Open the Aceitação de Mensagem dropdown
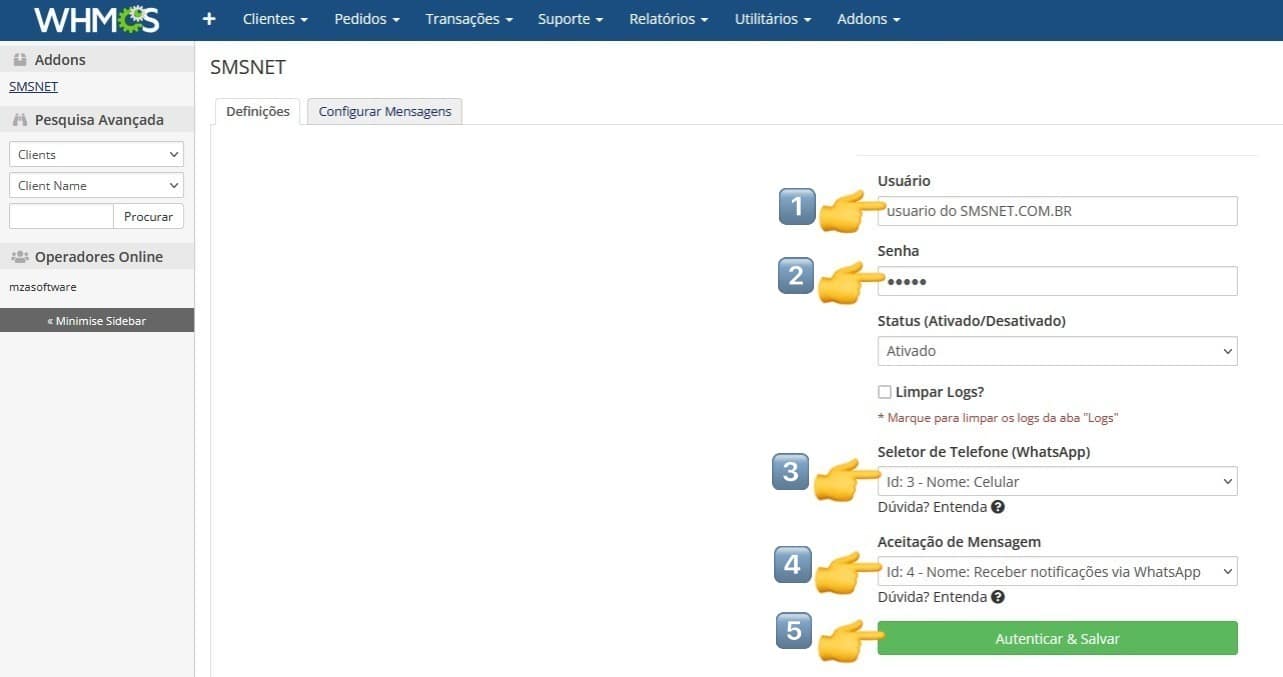Screen dimensions: 1283x677 [1057, 571]
